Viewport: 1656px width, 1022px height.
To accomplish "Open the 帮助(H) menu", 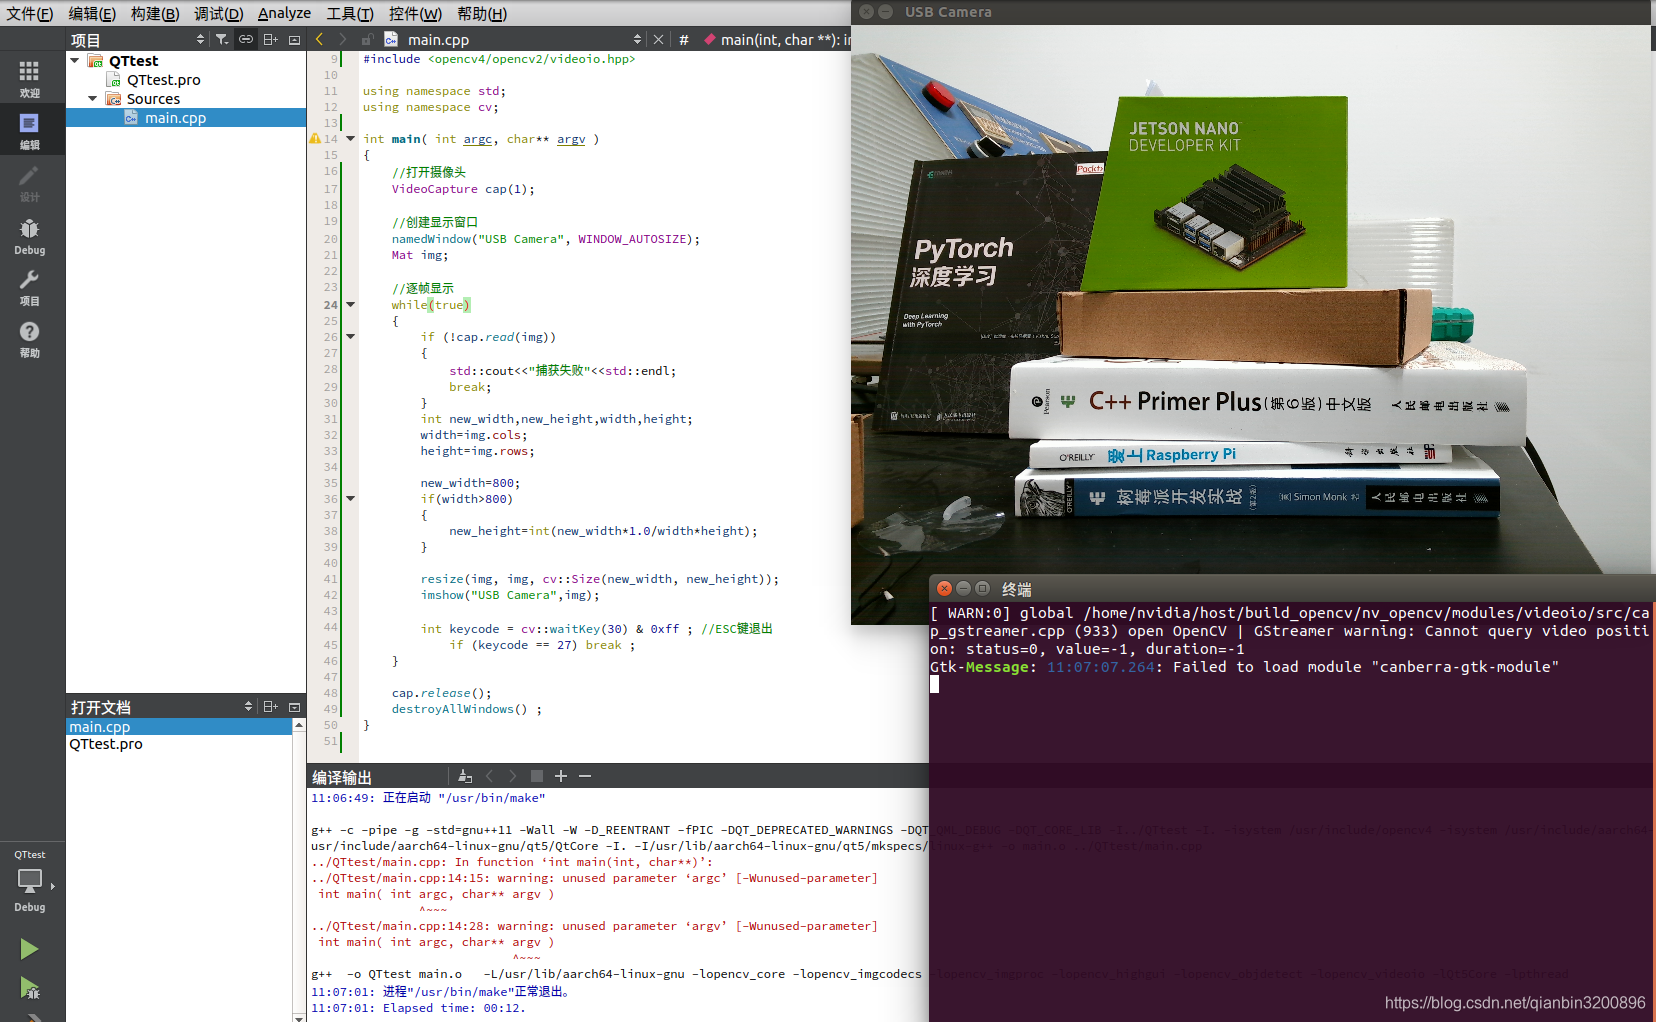I will [x=482, y=13].
